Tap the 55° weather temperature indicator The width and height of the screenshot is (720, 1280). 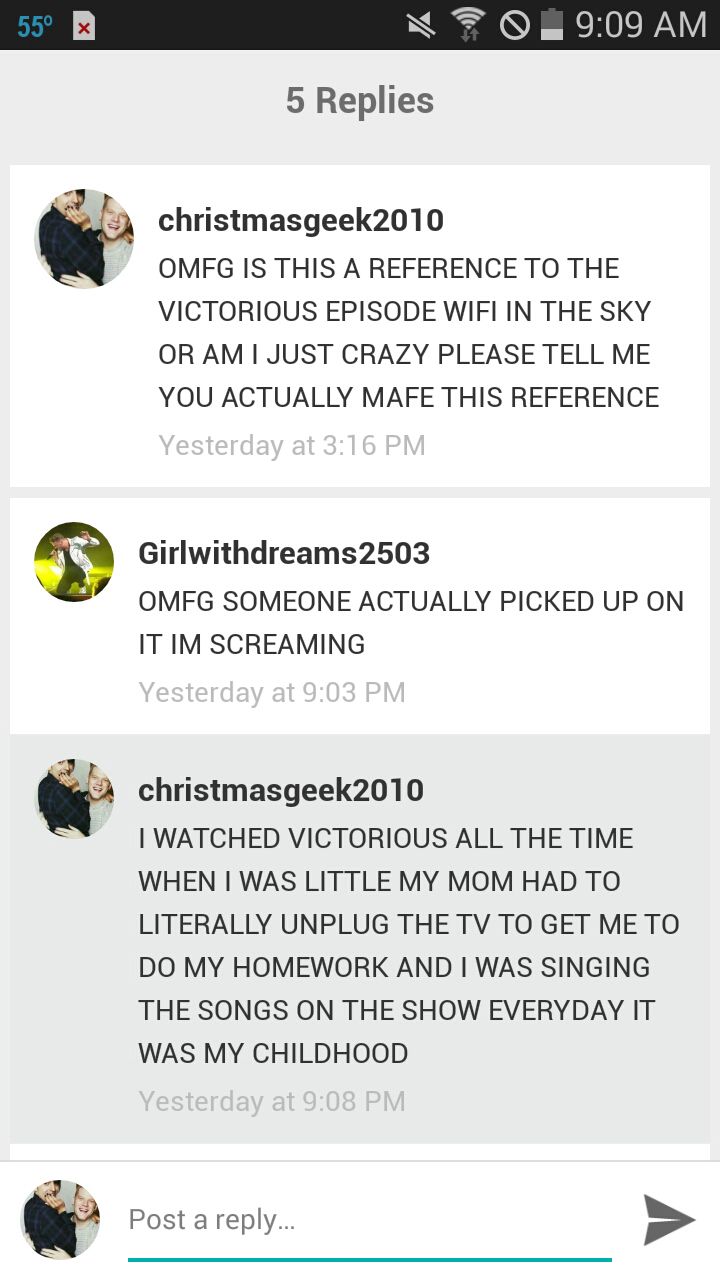(35, 25)
